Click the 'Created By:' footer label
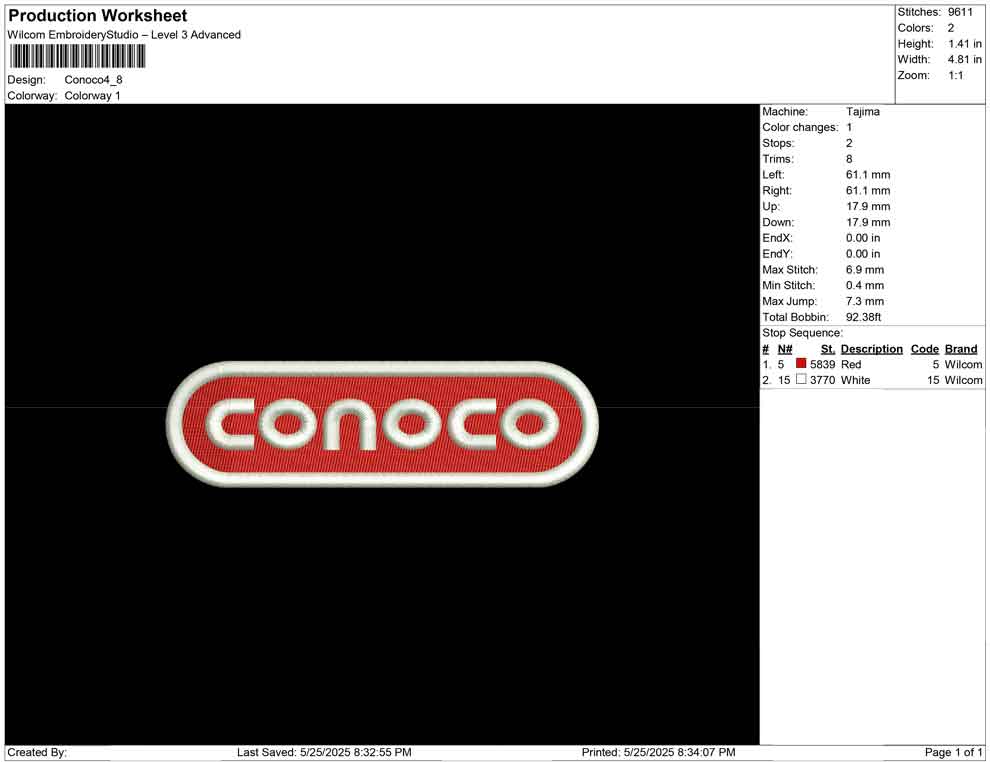This screenshot has height=762, width=990. [x=37, y=752]
